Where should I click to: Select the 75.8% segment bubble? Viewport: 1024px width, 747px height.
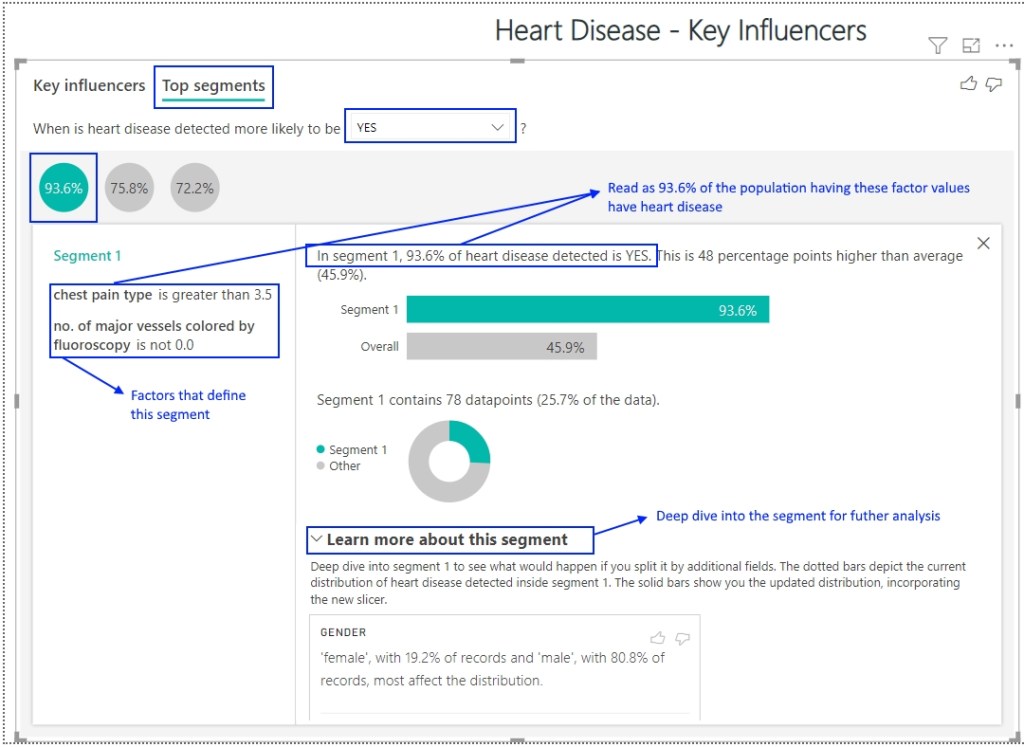pos(129,187)
